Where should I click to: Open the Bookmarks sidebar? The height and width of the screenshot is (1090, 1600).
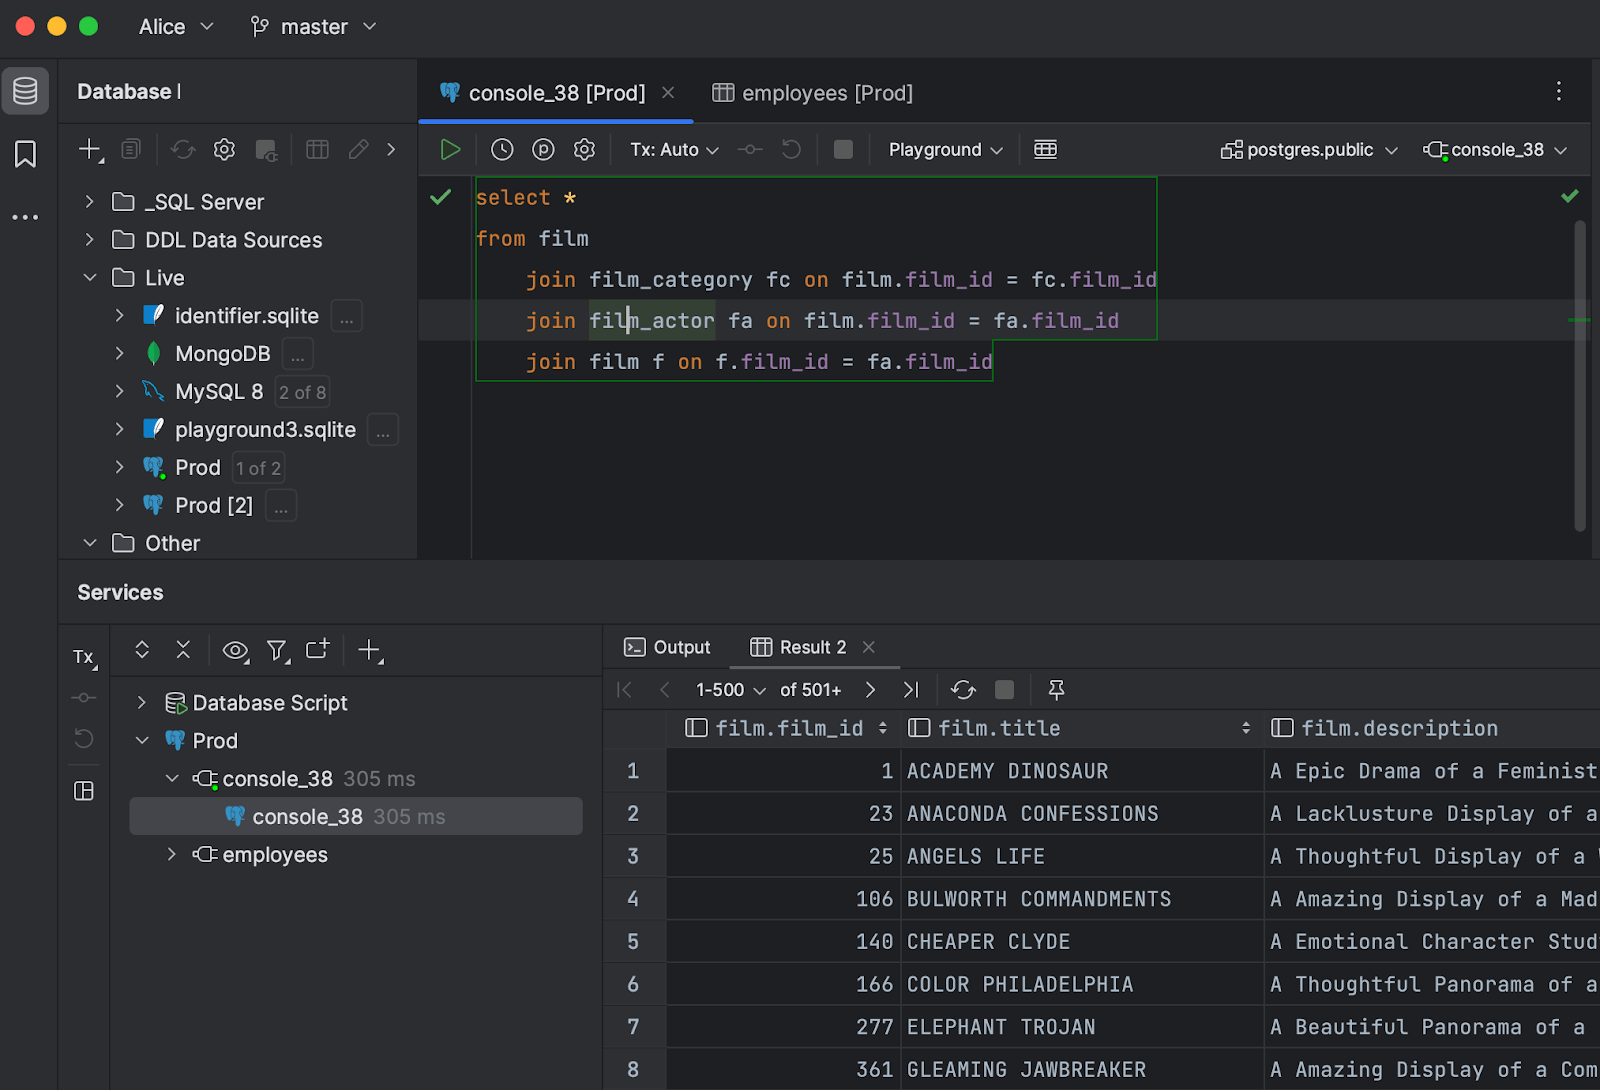click(x=25, y=153)
